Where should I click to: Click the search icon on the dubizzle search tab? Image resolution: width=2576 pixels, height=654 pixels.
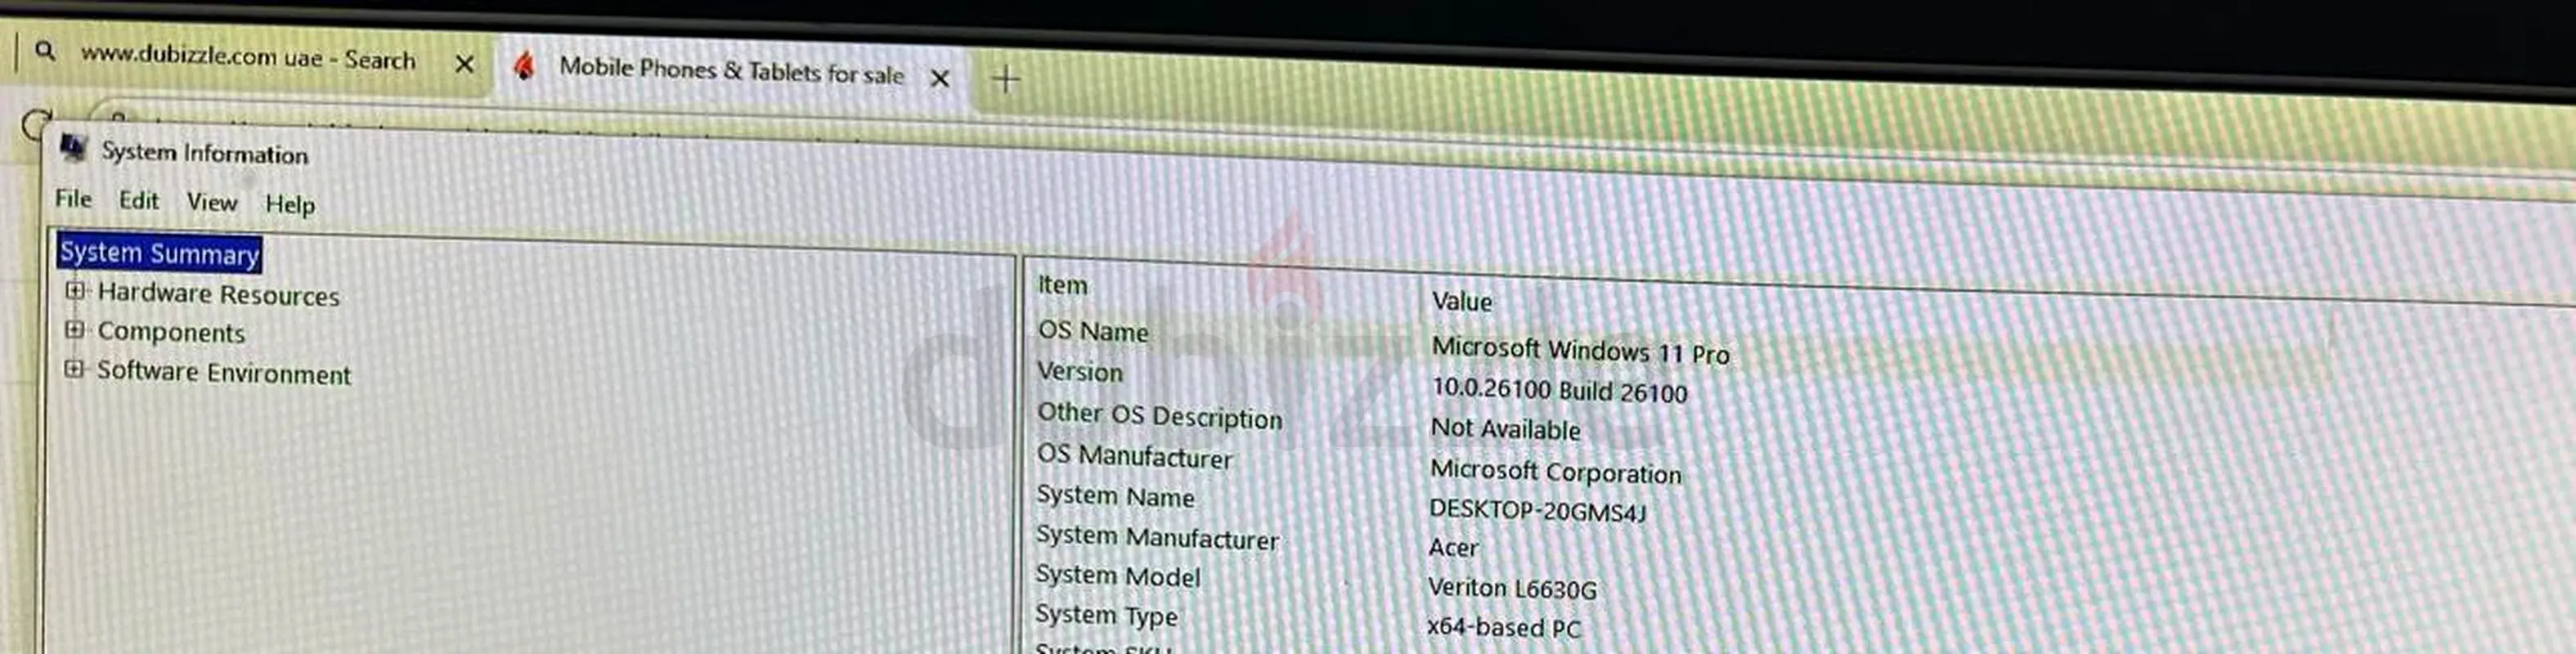coord(45,50)
